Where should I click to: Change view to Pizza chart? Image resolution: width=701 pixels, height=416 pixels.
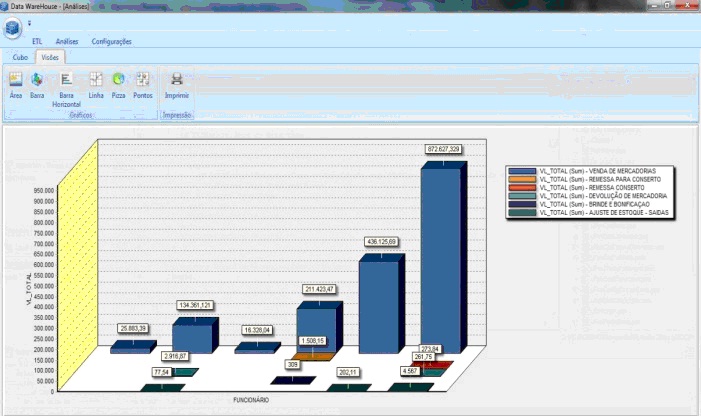(x=119, y=83)
